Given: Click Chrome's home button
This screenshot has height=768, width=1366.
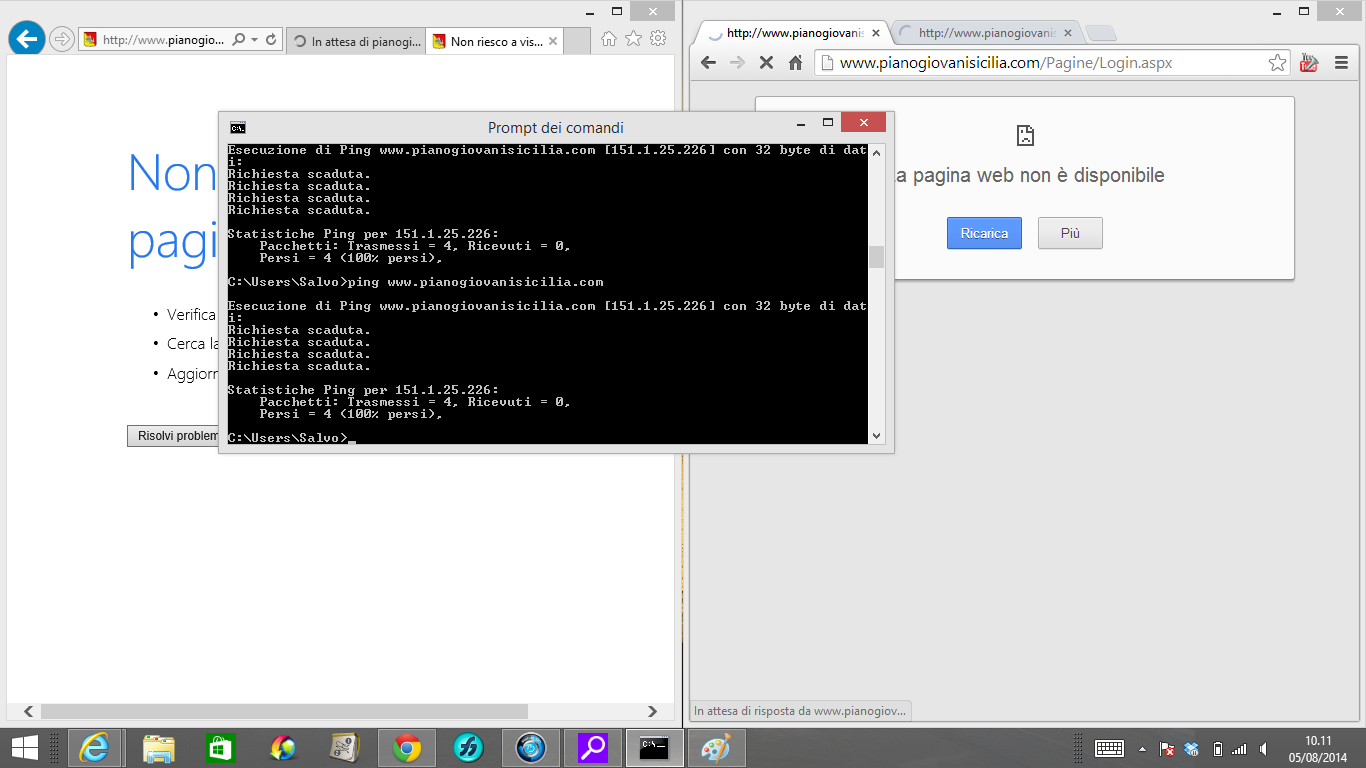Looking at the screenshot, I should (x=796, y=63).
